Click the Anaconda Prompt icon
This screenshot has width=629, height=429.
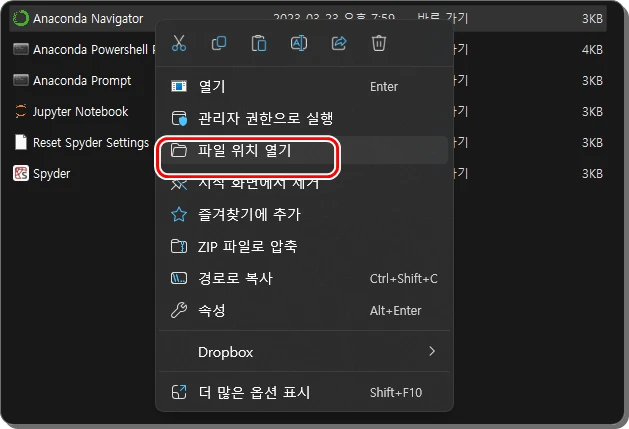pyautogui.click(x=20, y=80)
